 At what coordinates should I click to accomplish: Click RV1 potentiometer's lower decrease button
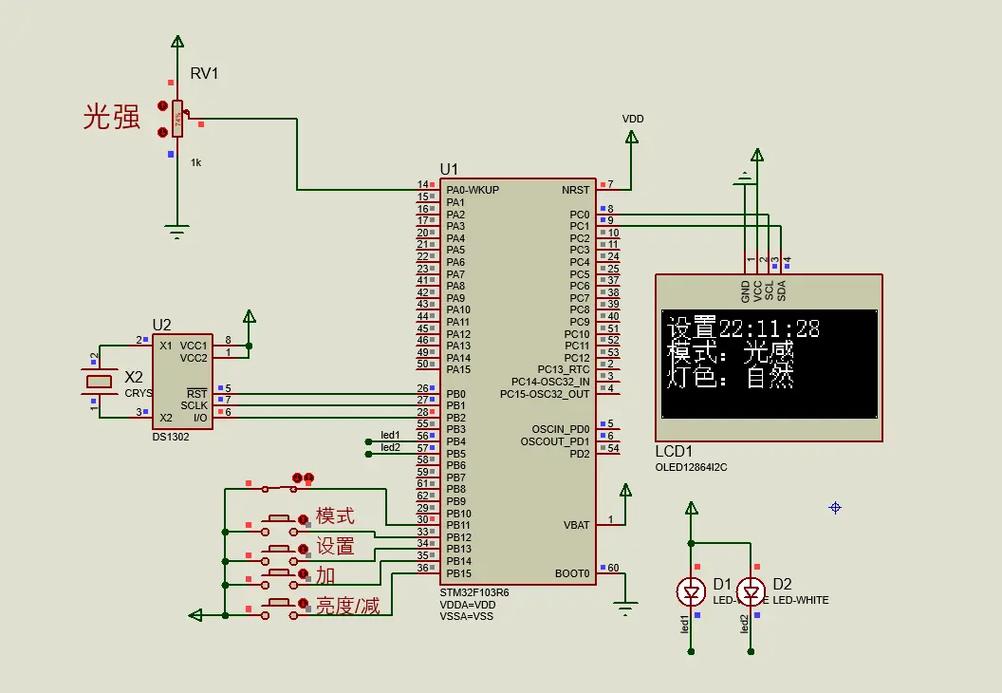pos(162,132)
